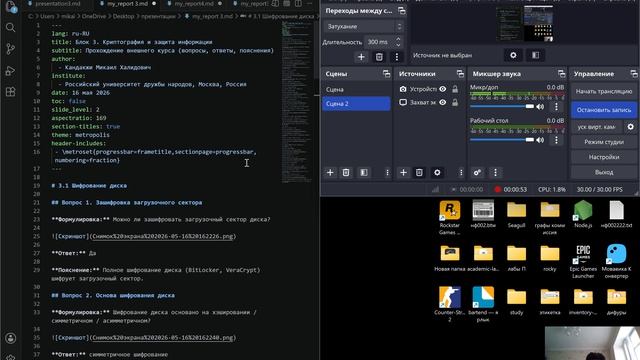640x360 pixels.
Task: Open the Source Control view in VS Code
Action: point(11,49)
